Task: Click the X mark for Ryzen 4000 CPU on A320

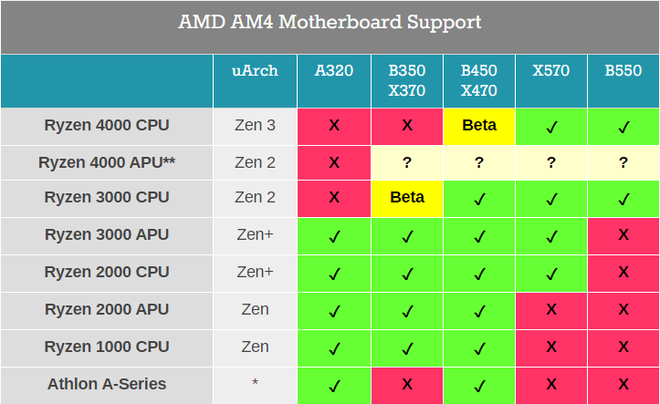Action: (x=334, y=126)
